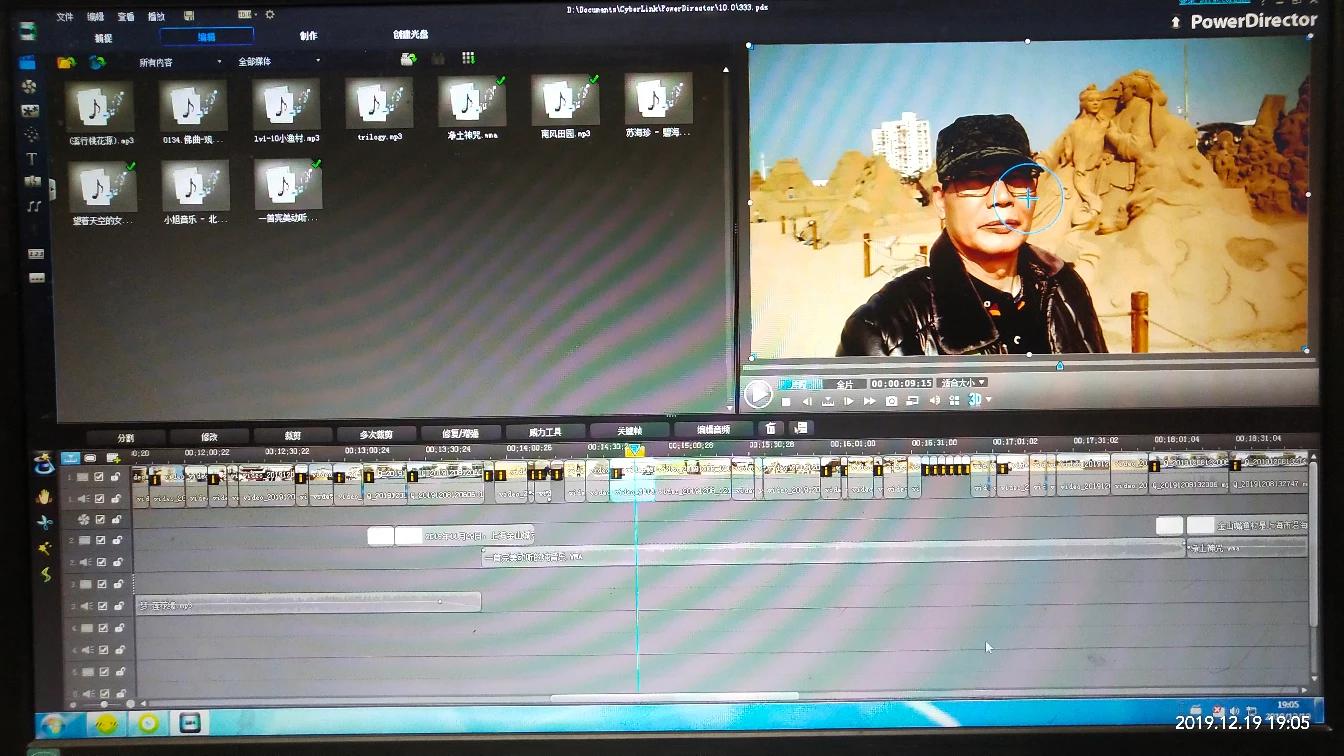Switch to the 创建光盘 create disc tab
Image resolution: width=1344 pixels, height=756 pixels.
[x=411, y=35]
